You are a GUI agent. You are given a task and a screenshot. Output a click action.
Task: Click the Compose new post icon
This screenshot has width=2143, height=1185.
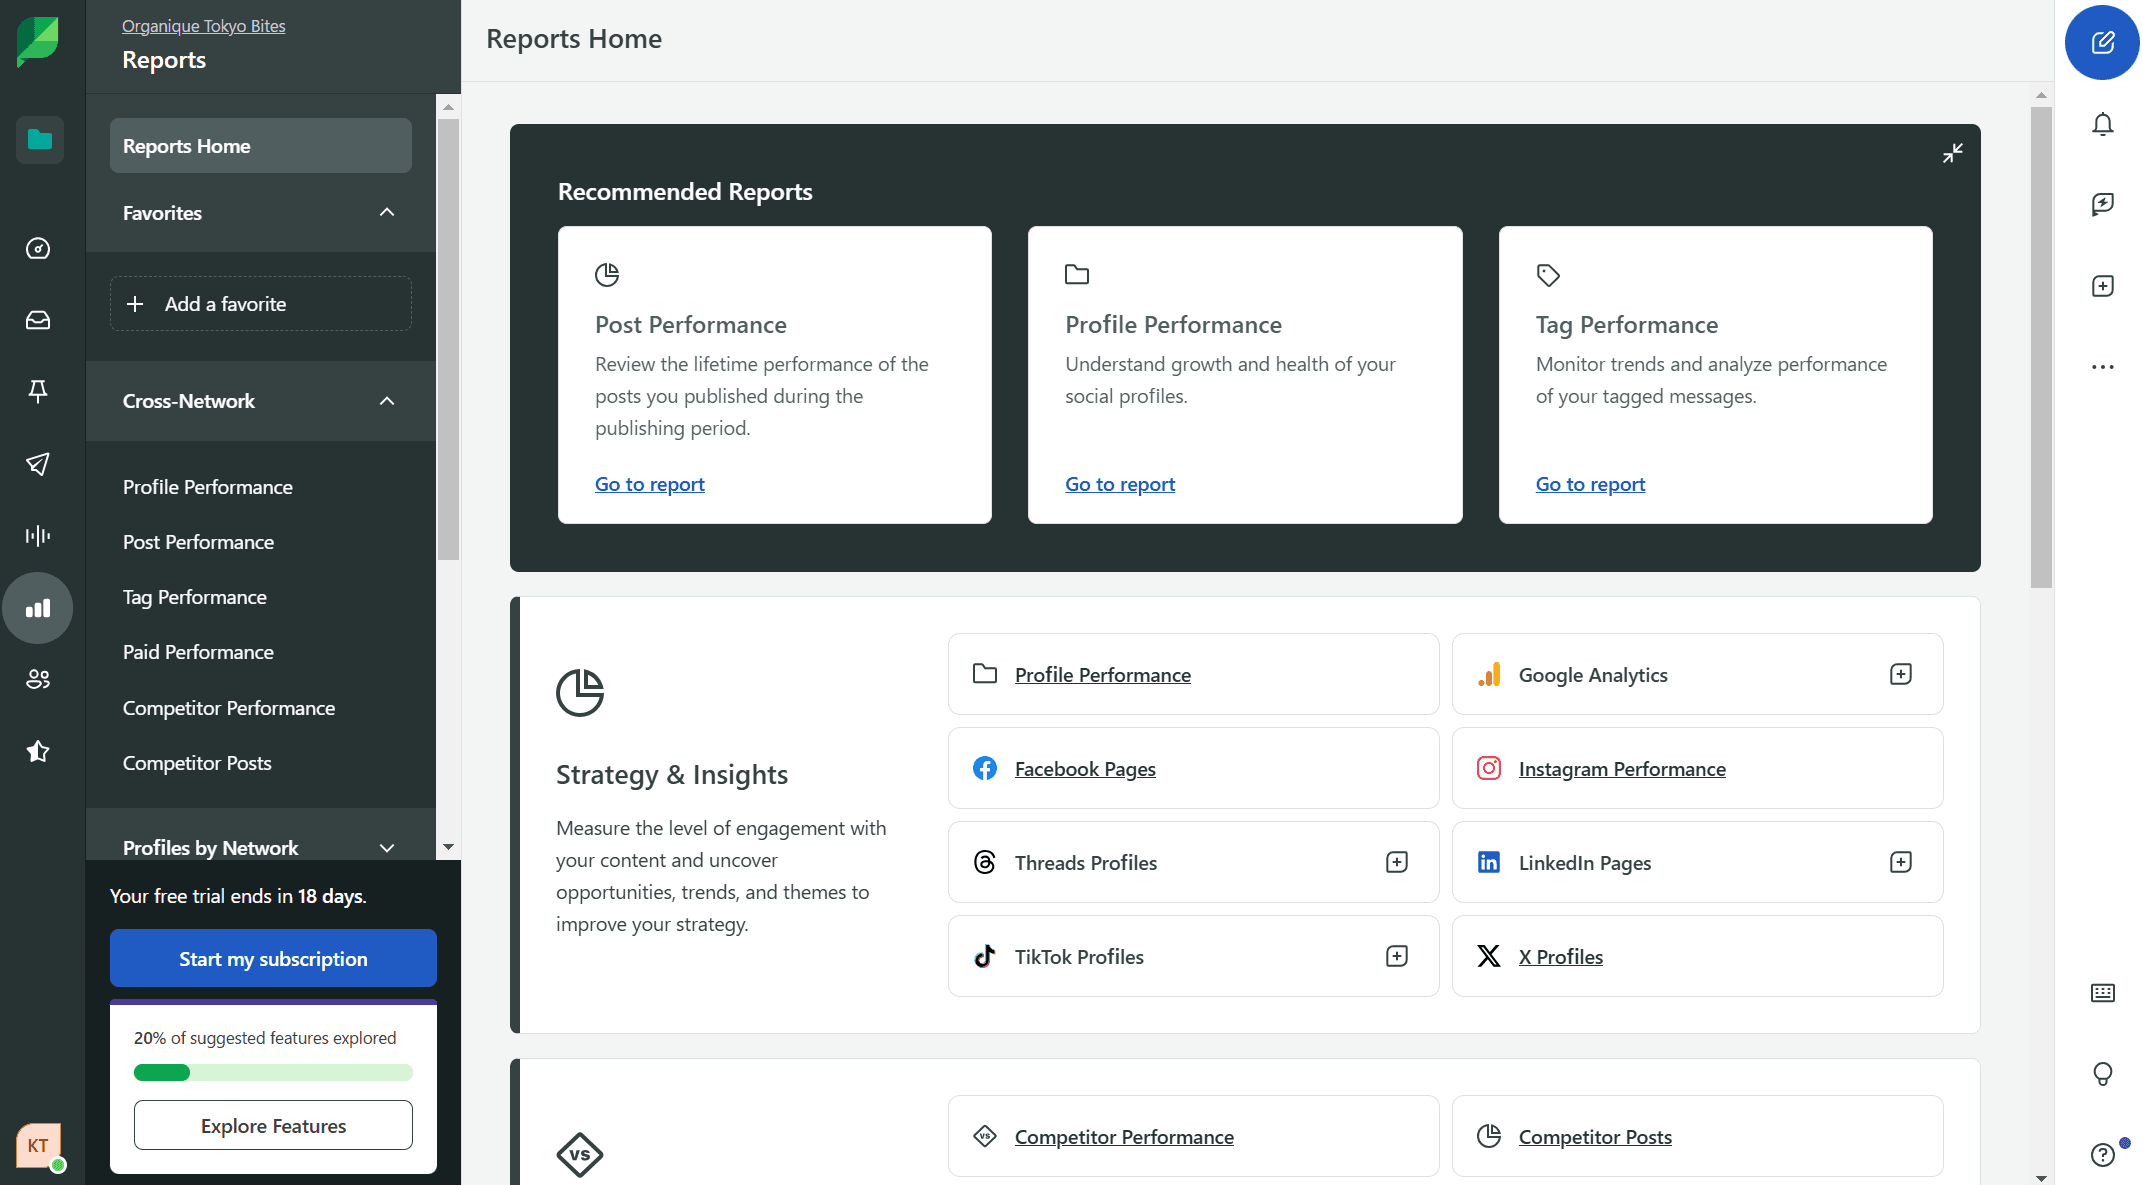click(2102, 42)
